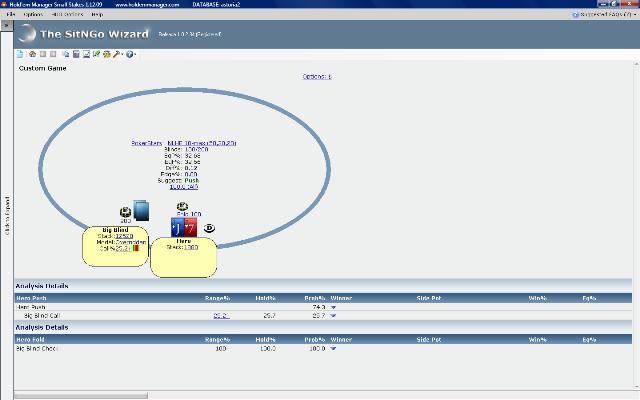This screenshot has height=400, width=640.
Task: Click the Hero stack value link
Action: (191, 247)
